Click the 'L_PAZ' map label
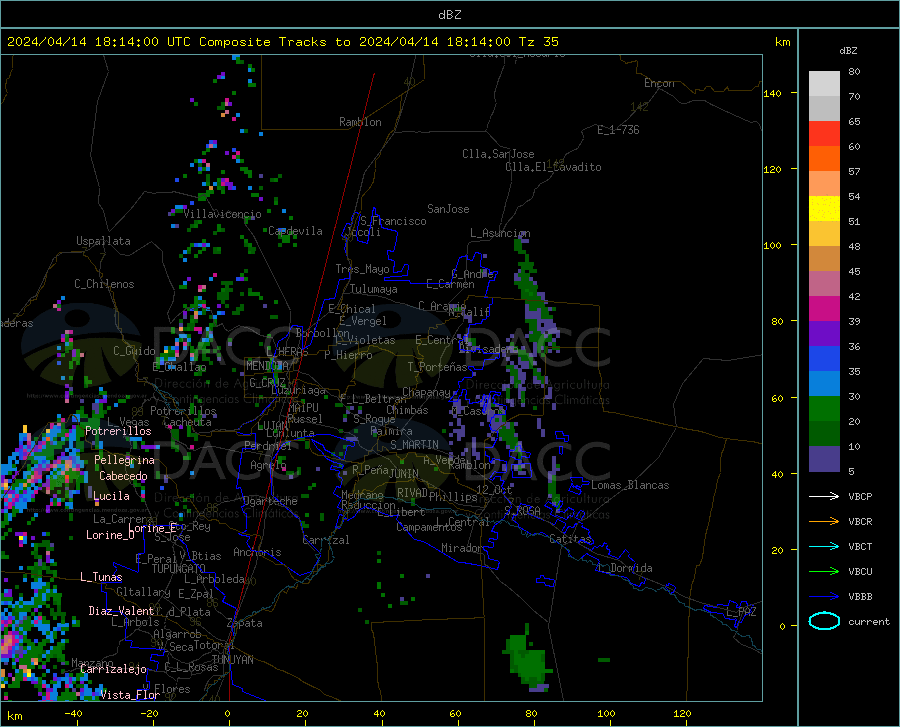 (742, 612)
